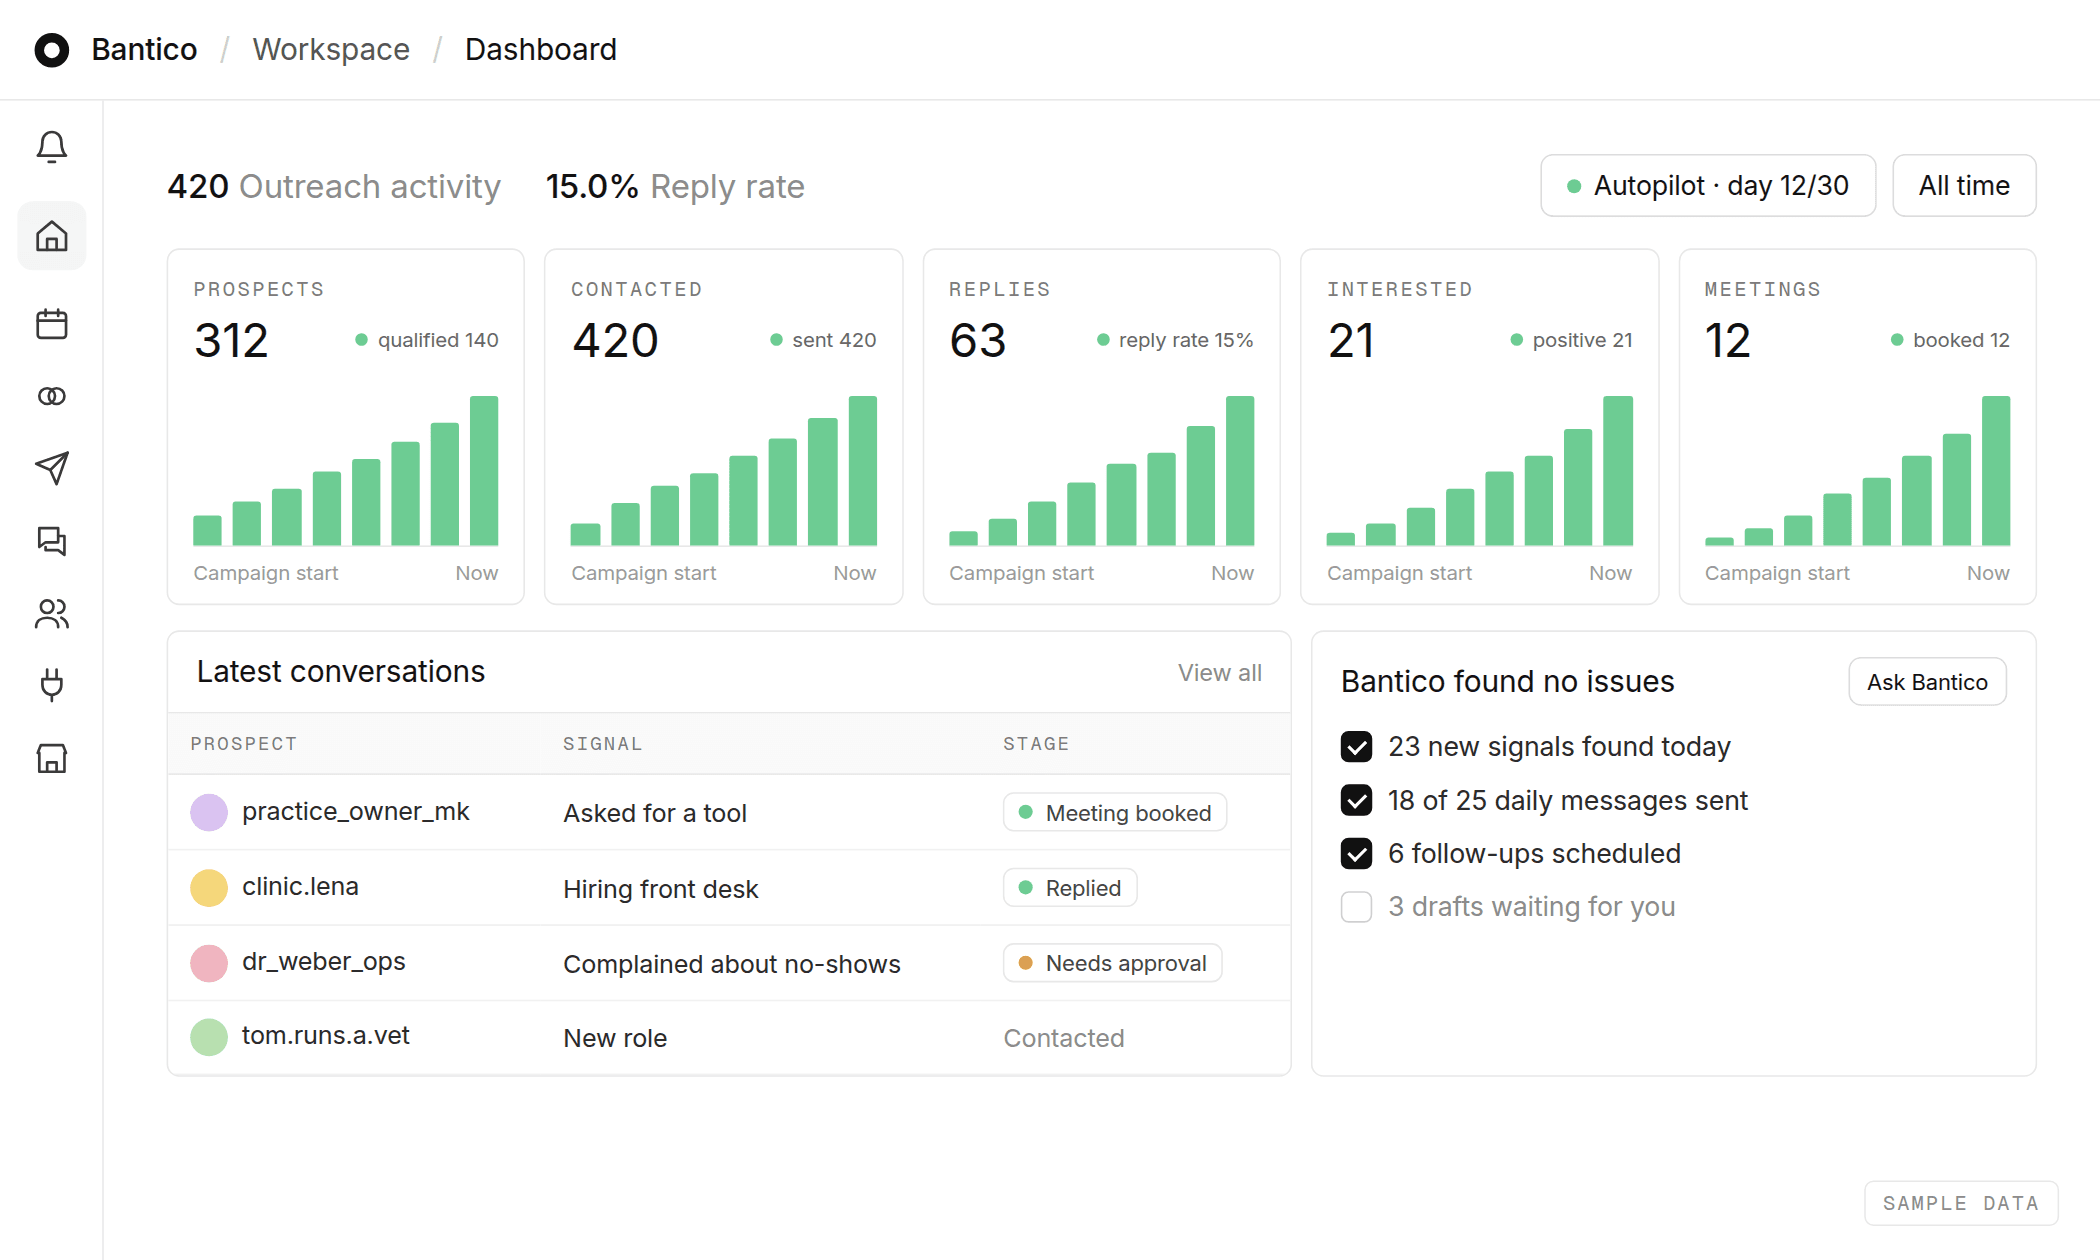Open the All time range selector
The image size is (2100, 1260).
point(1964,186)
